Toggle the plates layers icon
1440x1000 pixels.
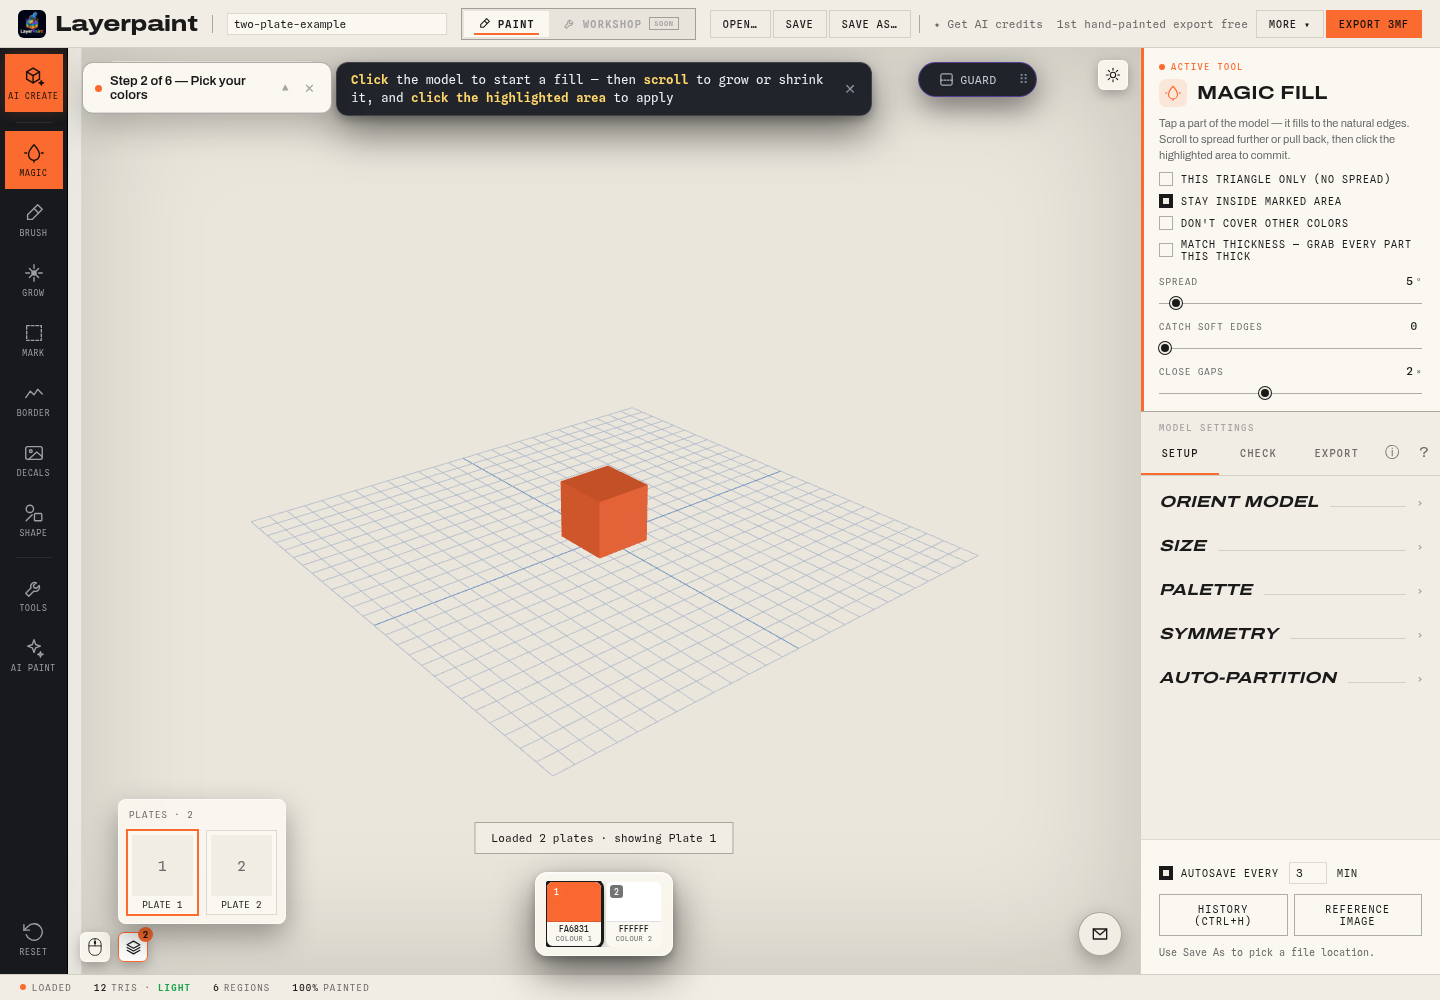[133, 946]
